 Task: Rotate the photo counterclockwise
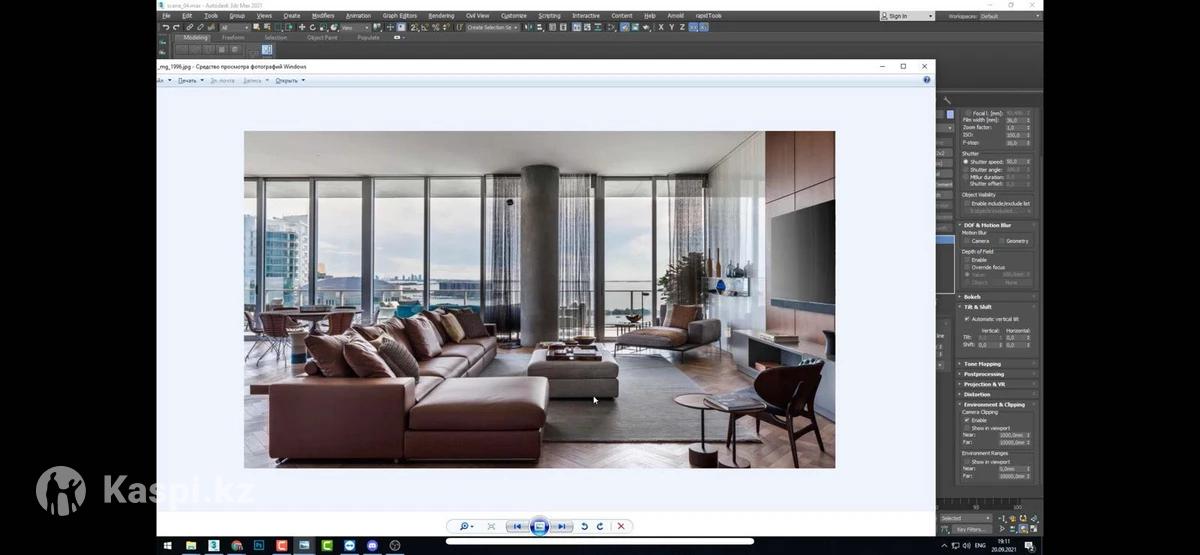(584, 526)
